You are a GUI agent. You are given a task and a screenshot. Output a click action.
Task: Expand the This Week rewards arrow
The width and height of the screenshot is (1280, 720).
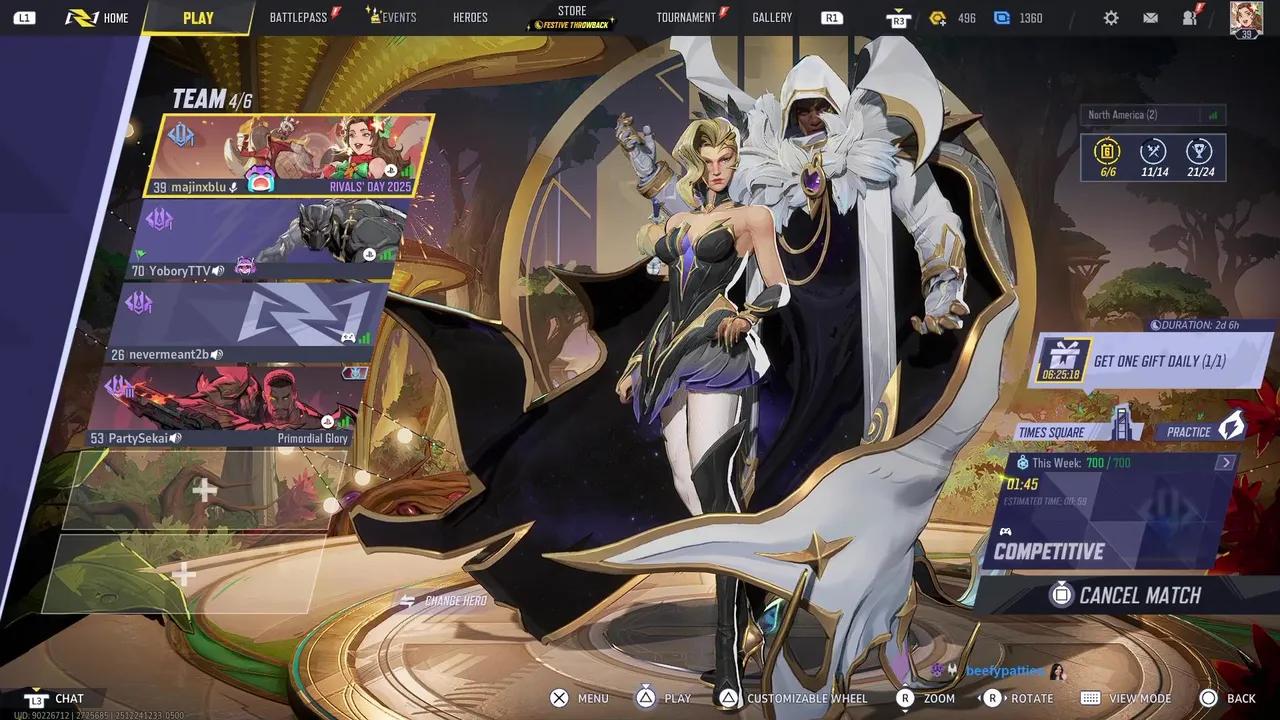coord(1225,463)
